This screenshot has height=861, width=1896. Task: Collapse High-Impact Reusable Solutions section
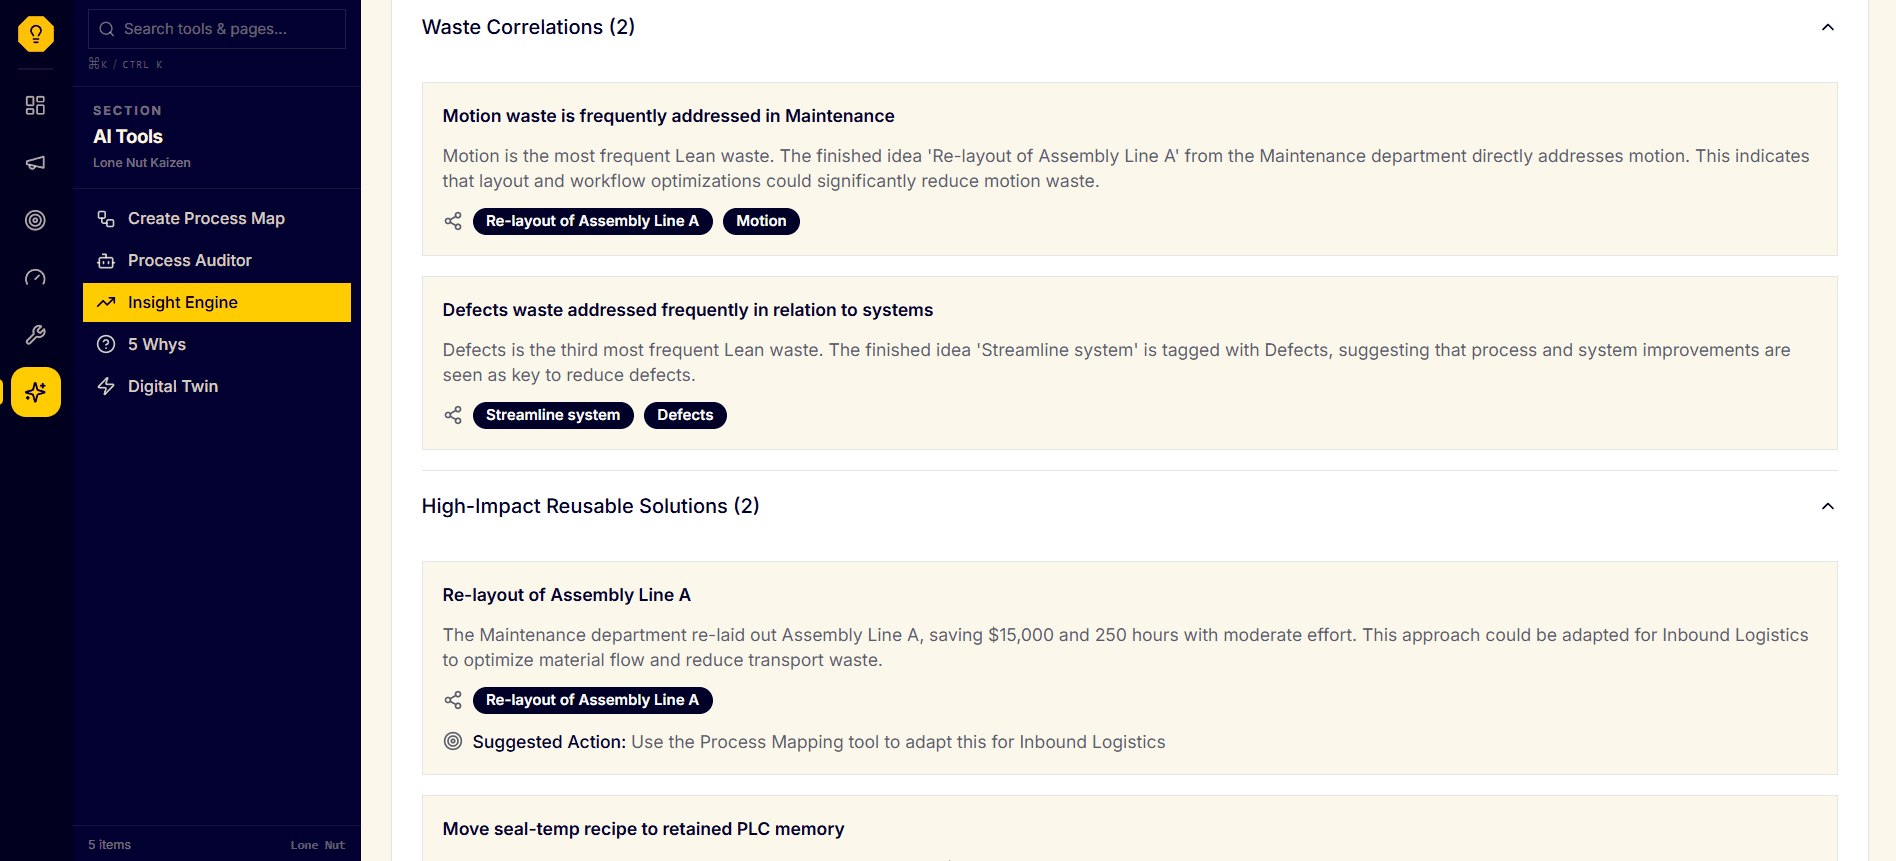pyautogui.click(x=1827, y=506)
